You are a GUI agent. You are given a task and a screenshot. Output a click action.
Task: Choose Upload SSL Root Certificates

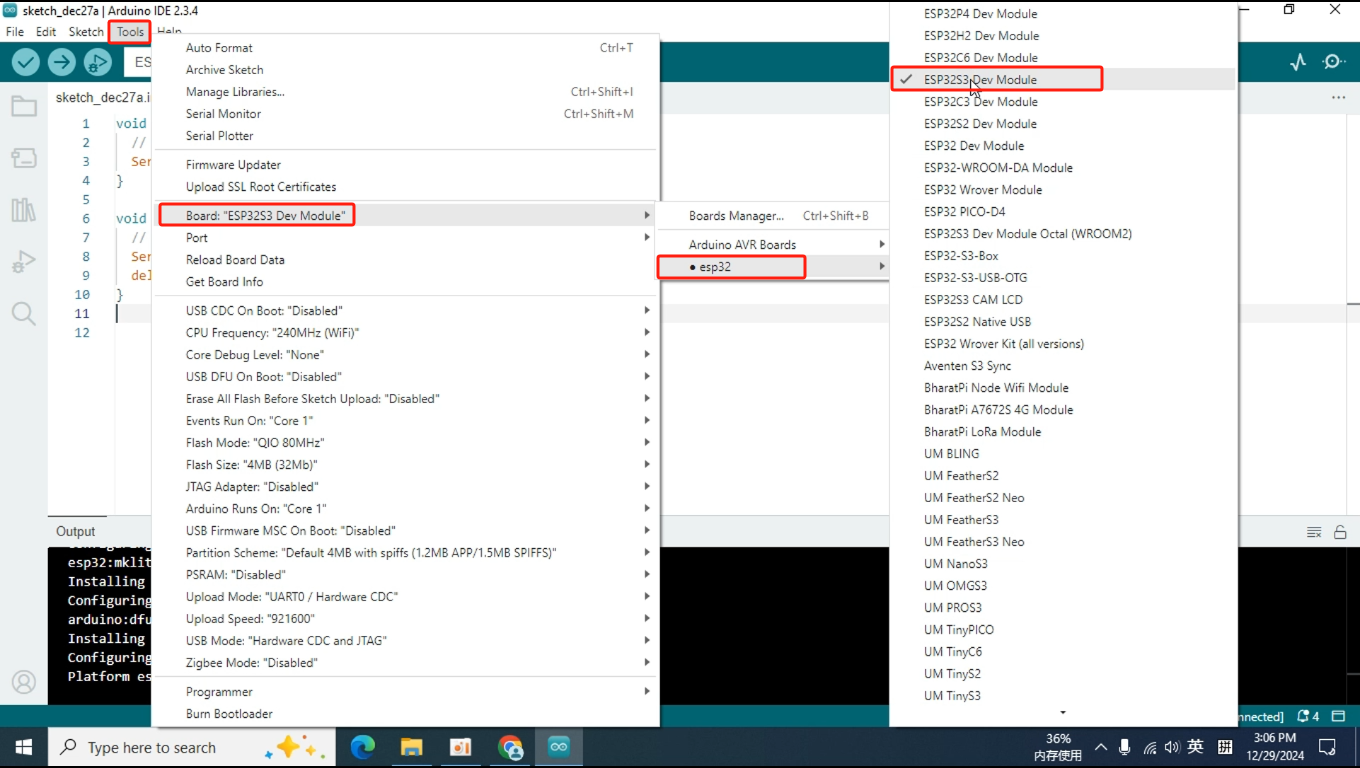(x=406, y=187)
